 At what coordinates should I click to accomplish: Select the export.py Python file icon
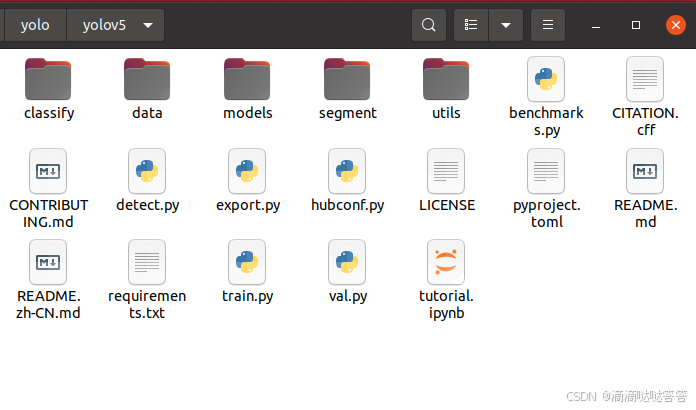click(247, 171)
